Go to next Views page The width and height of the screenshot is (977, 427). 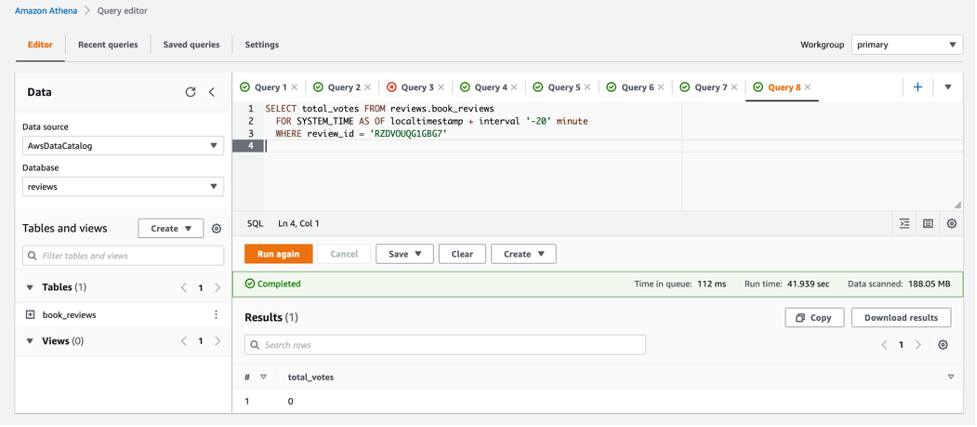(x=217, y=341)
